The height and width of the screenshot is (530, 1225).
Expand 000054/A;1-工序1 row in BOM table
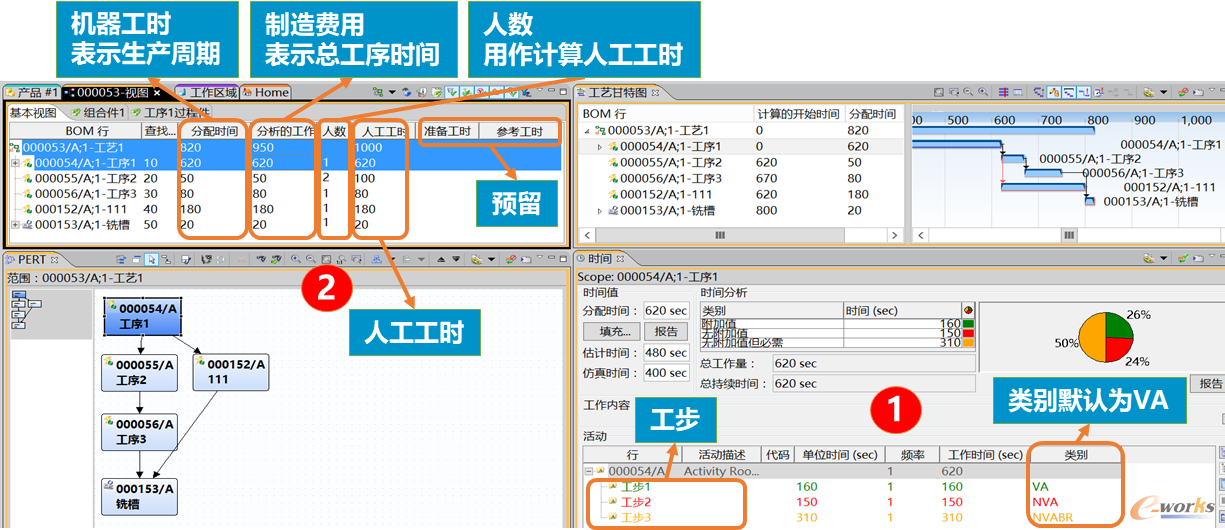click(15, 163)
